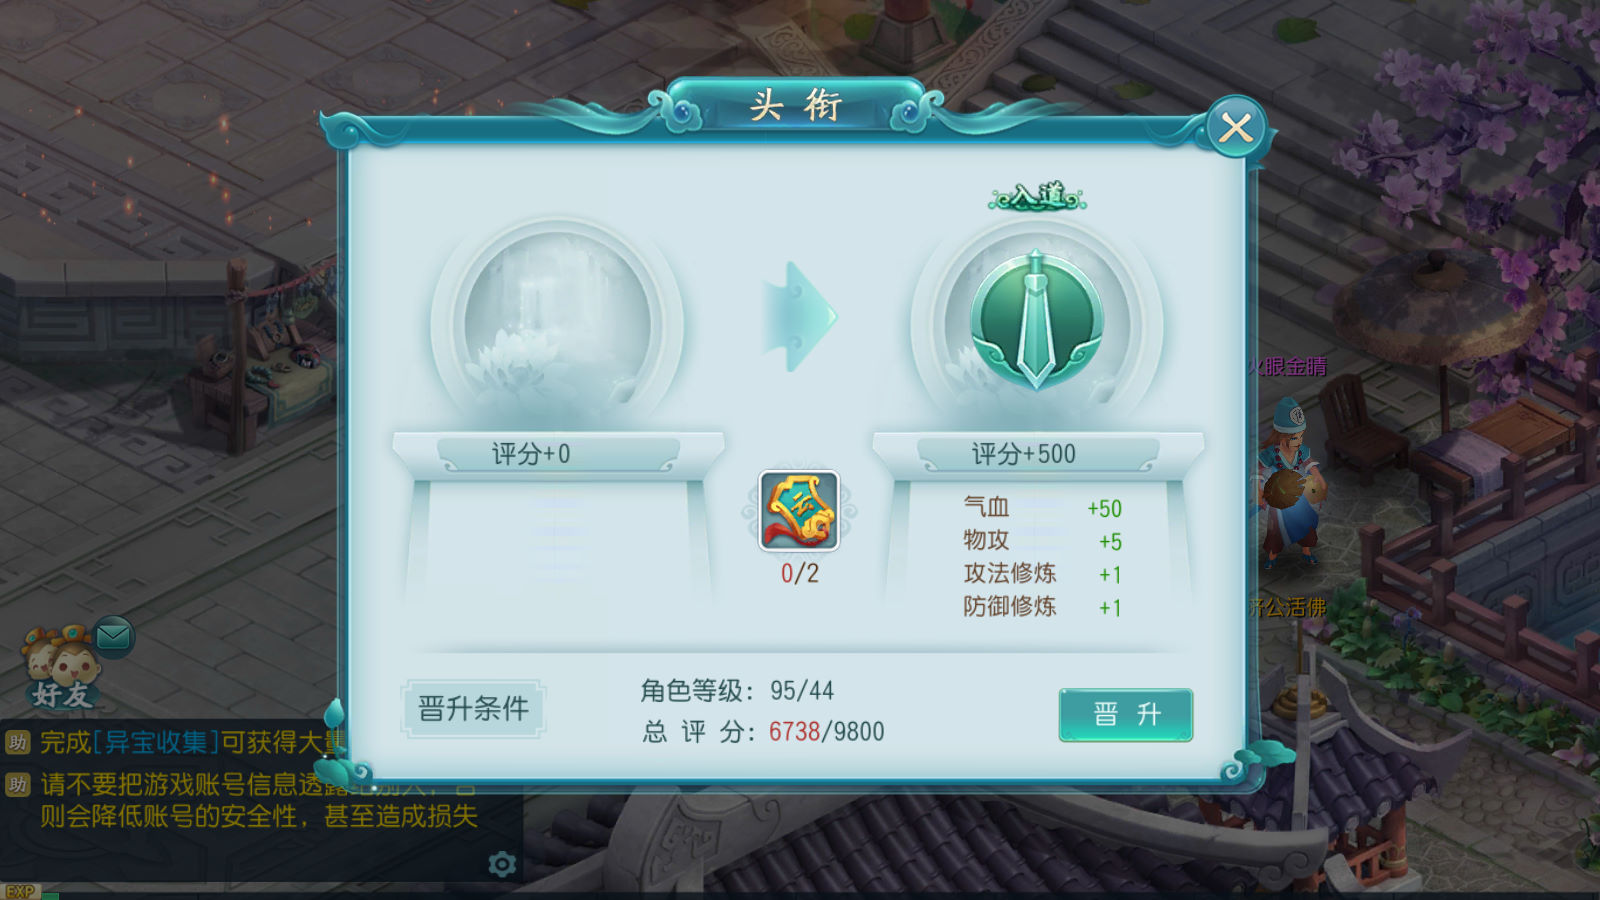The width and height of the screenshot is (1600, 900).
Task: Click the required scroll item icon
Action: tap(799, 511)
